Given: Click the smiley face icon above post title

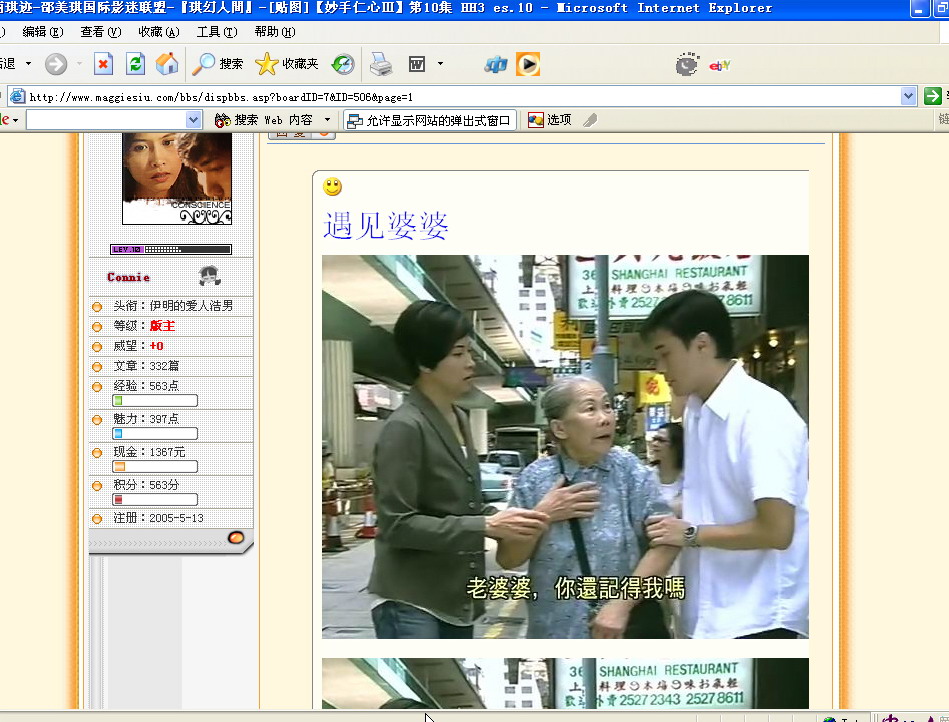Looking at the screenshot, I should click(x=332, y=187).
